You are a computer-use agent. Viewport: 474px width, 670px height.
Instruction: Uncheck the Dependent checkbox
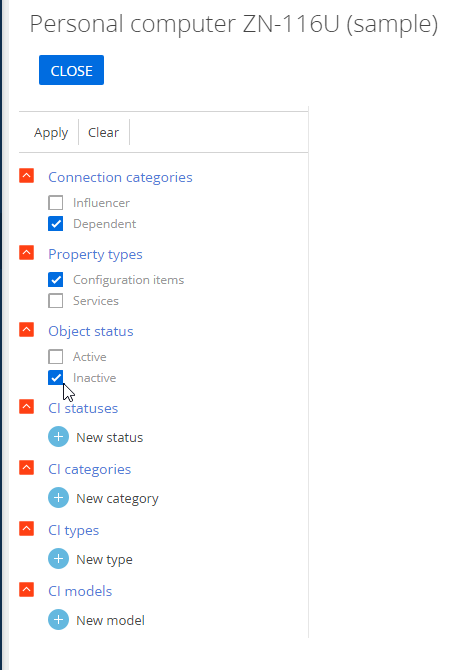coord(56,223)
